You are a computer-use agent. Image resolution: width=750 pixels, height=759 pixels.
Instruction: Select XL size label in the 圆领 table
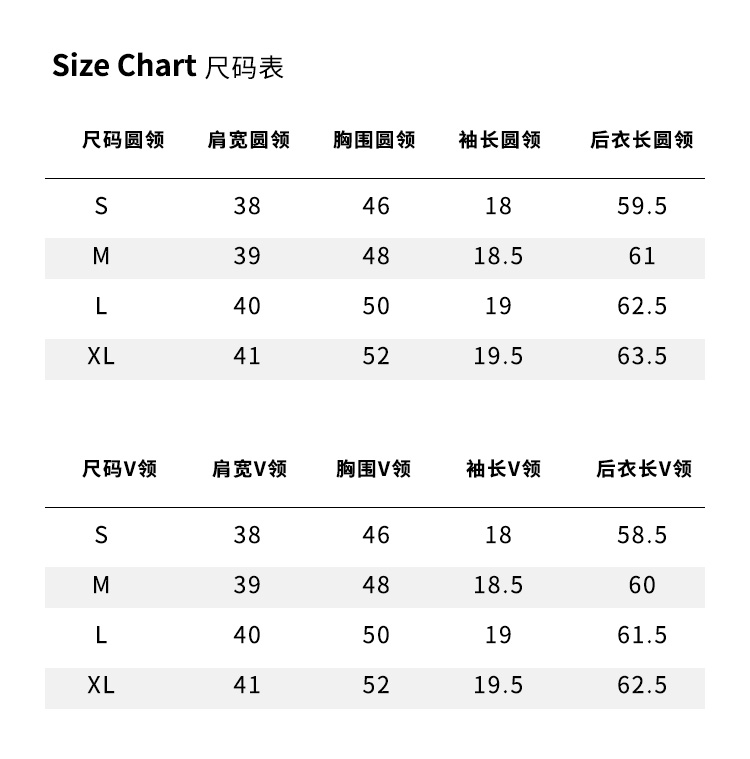(x=101, y=357)
